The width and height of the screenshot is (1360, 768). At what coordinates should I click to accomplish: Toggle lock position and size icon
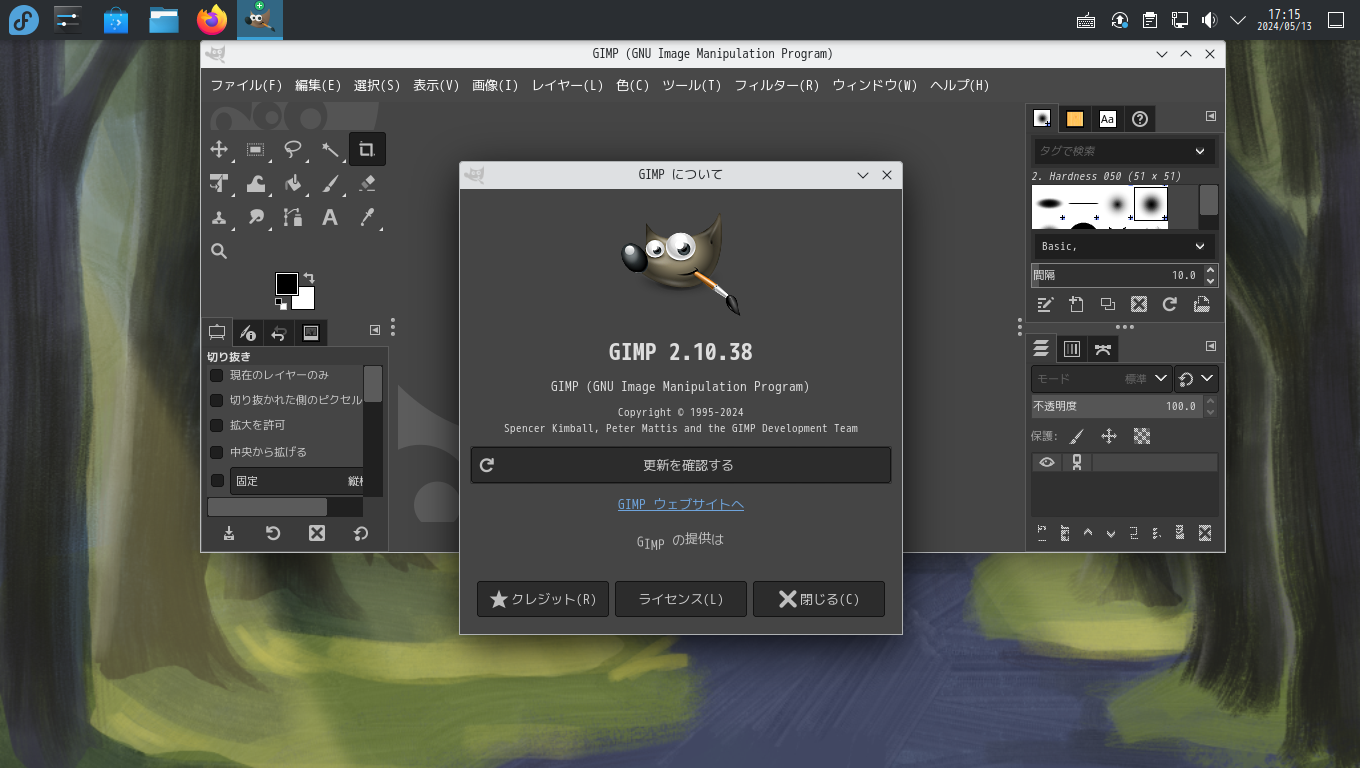(x=1108, y=436)
